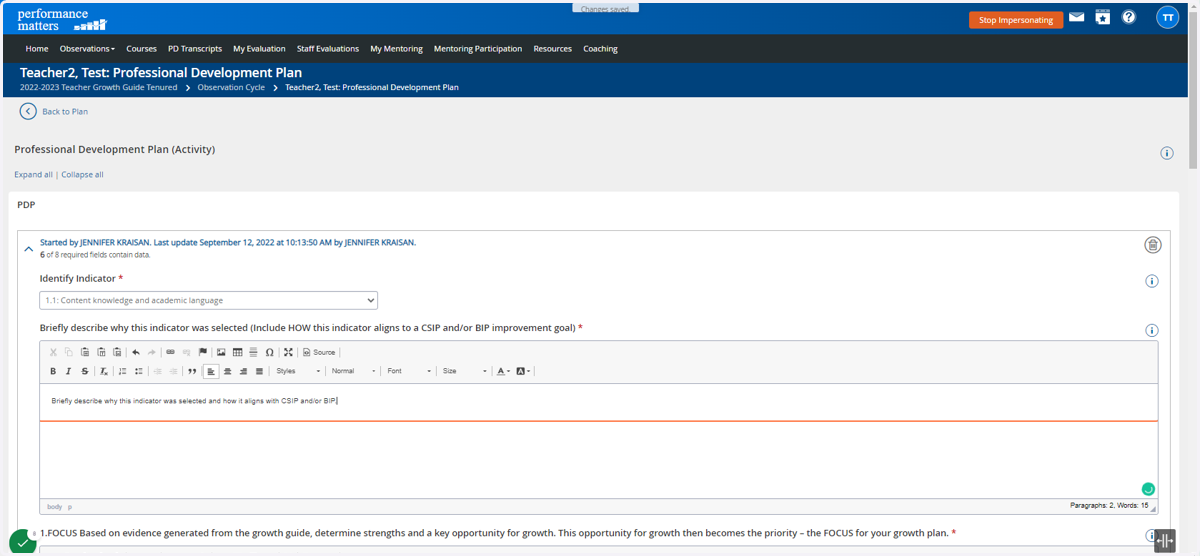Open PD Transcripts
This screenshot has height=556, width=1200.
[x=195, y=48]
